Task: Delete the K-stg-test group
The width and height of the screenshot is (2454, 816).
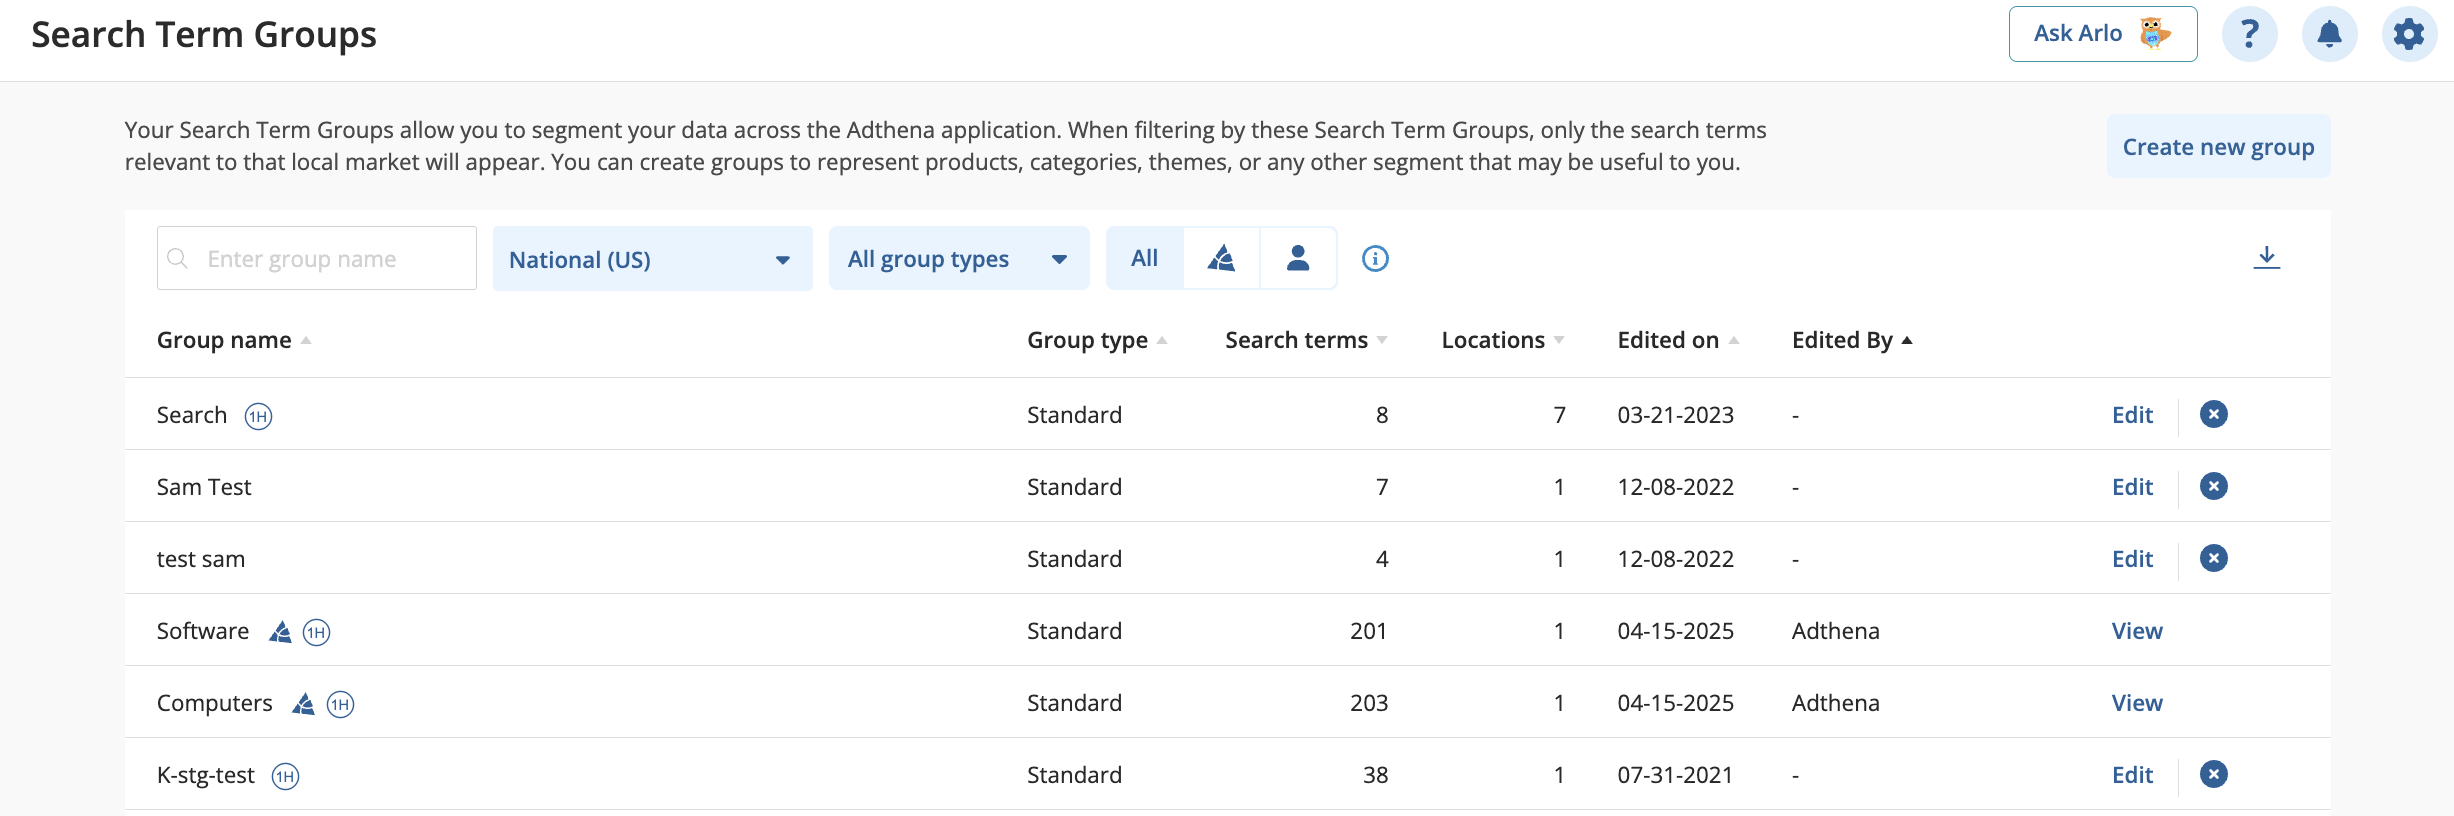Action: click(x=2213, y=774)
